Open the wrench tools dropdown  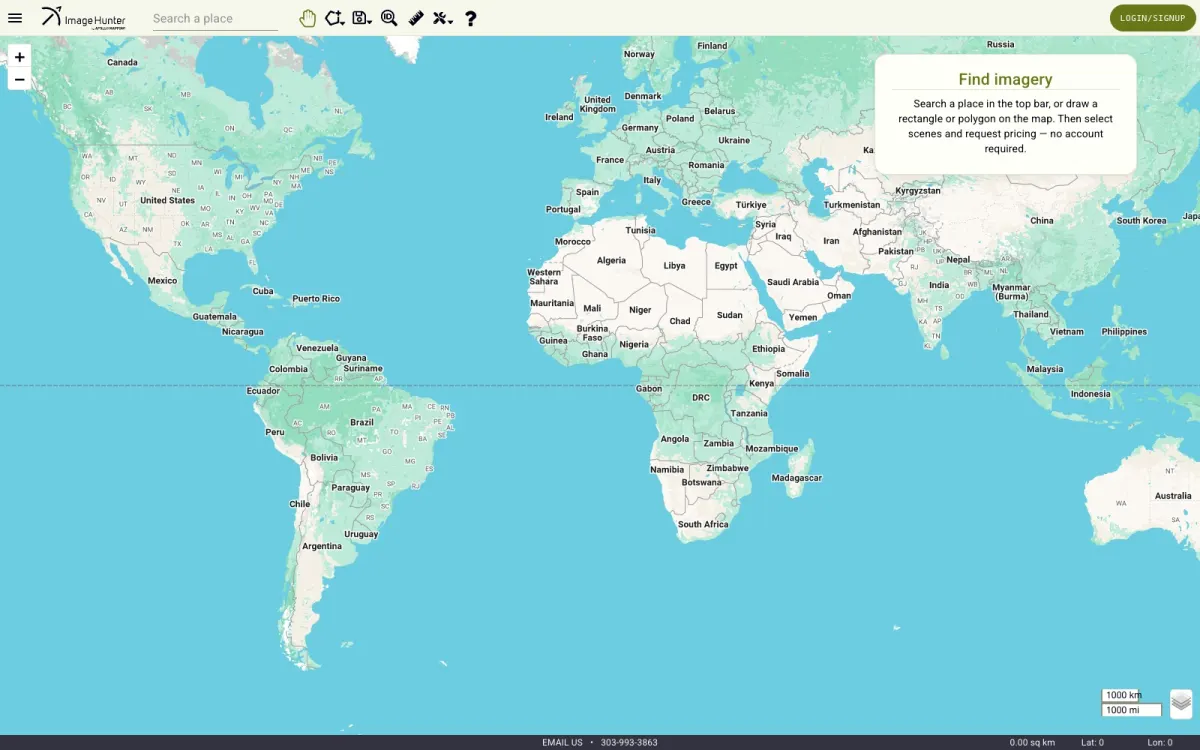[443, 18]
